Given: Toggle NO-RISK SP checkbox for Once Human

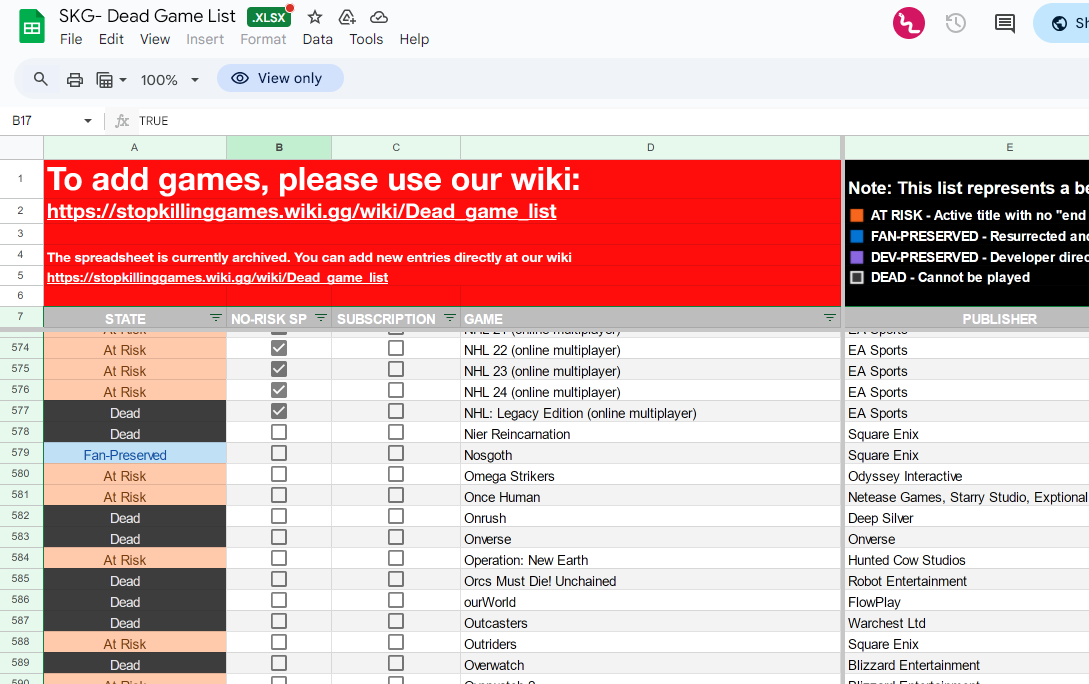Looking at the screenshot, I should pos(279,495).
